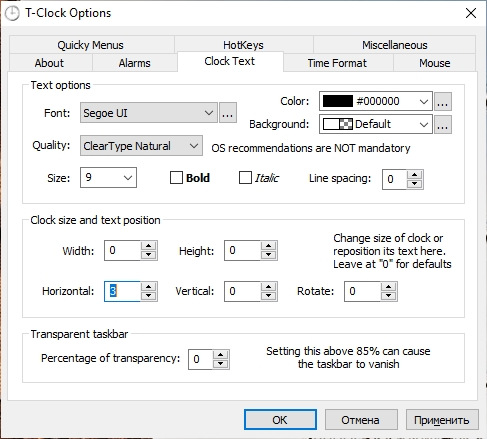Open the Background Default dropdown
The image size is (487, 439).
coord(376,124)
